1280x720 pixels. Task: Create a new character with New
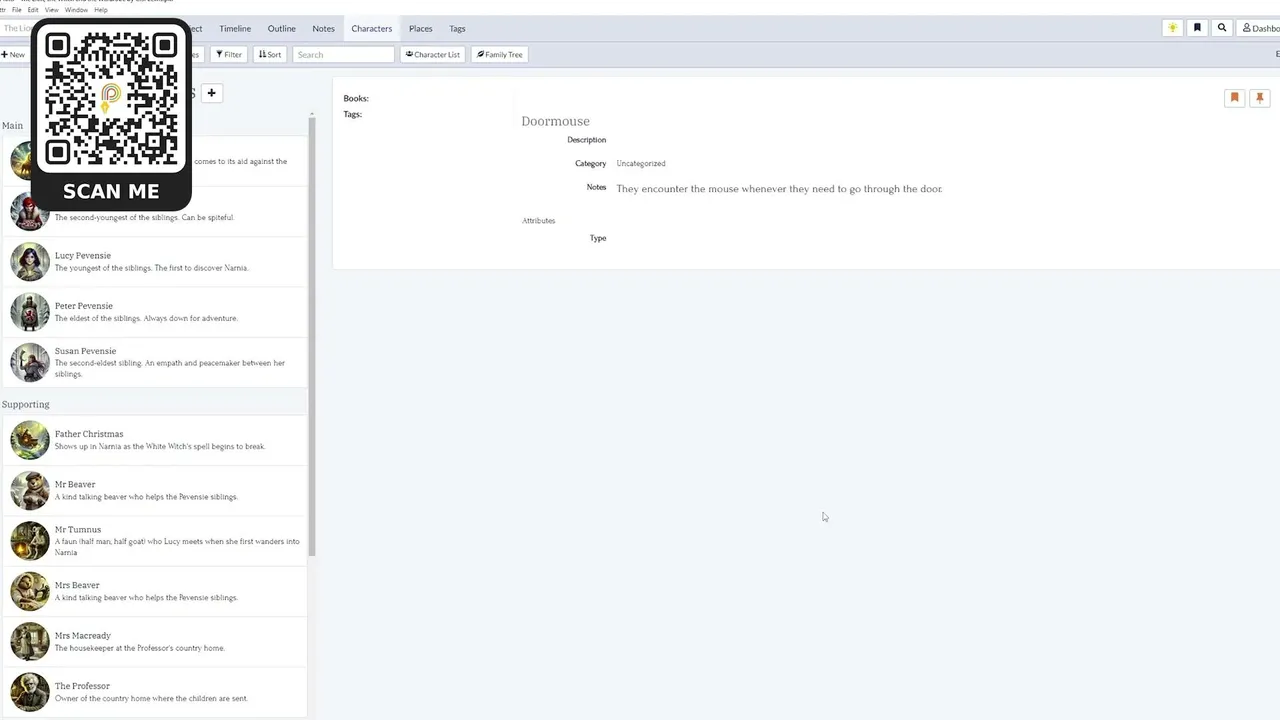pos(13,55)
